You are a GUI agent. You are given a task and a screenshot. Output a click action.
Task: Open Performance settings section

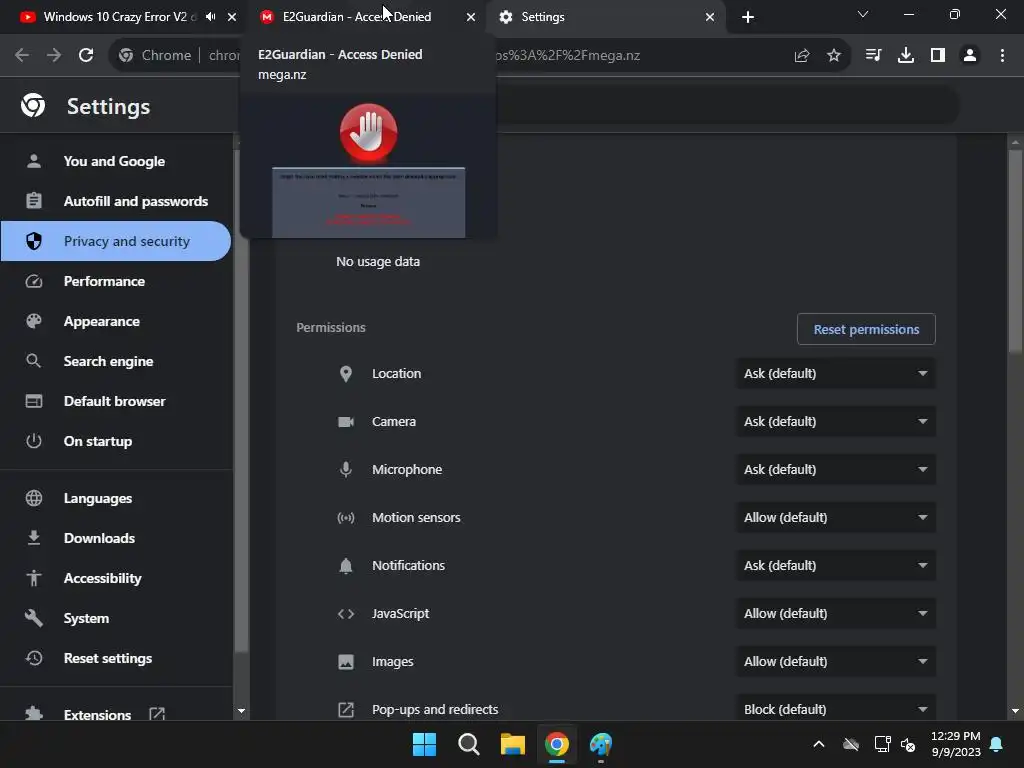pyautogui.click(x=115, y=281)
